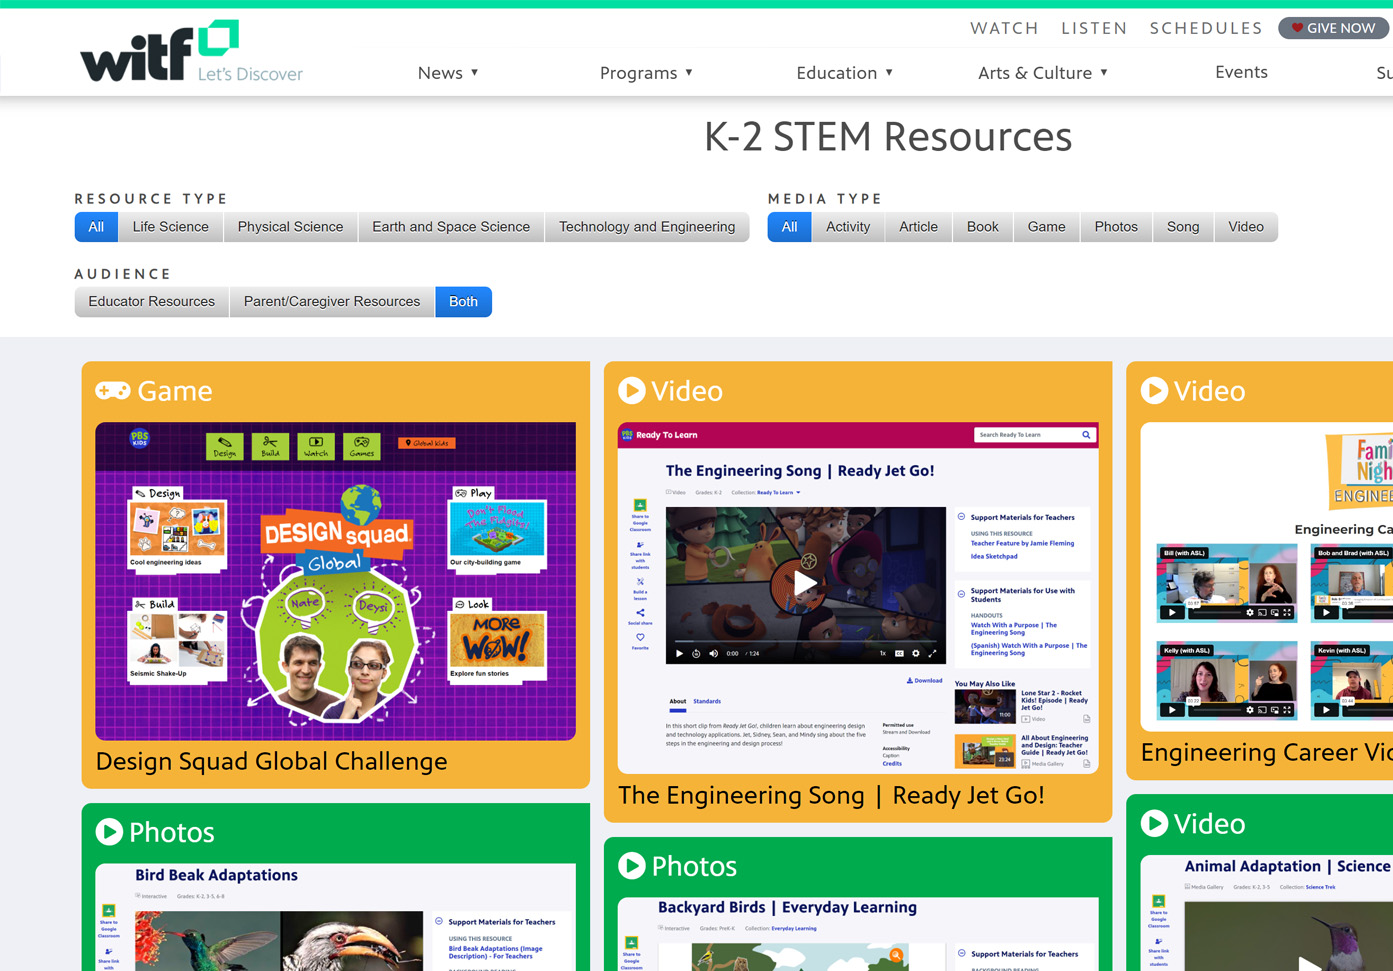Filter media type by Article
This screenshot has height=971, width=1393.
pyautogui.click(x=918, y=227)
